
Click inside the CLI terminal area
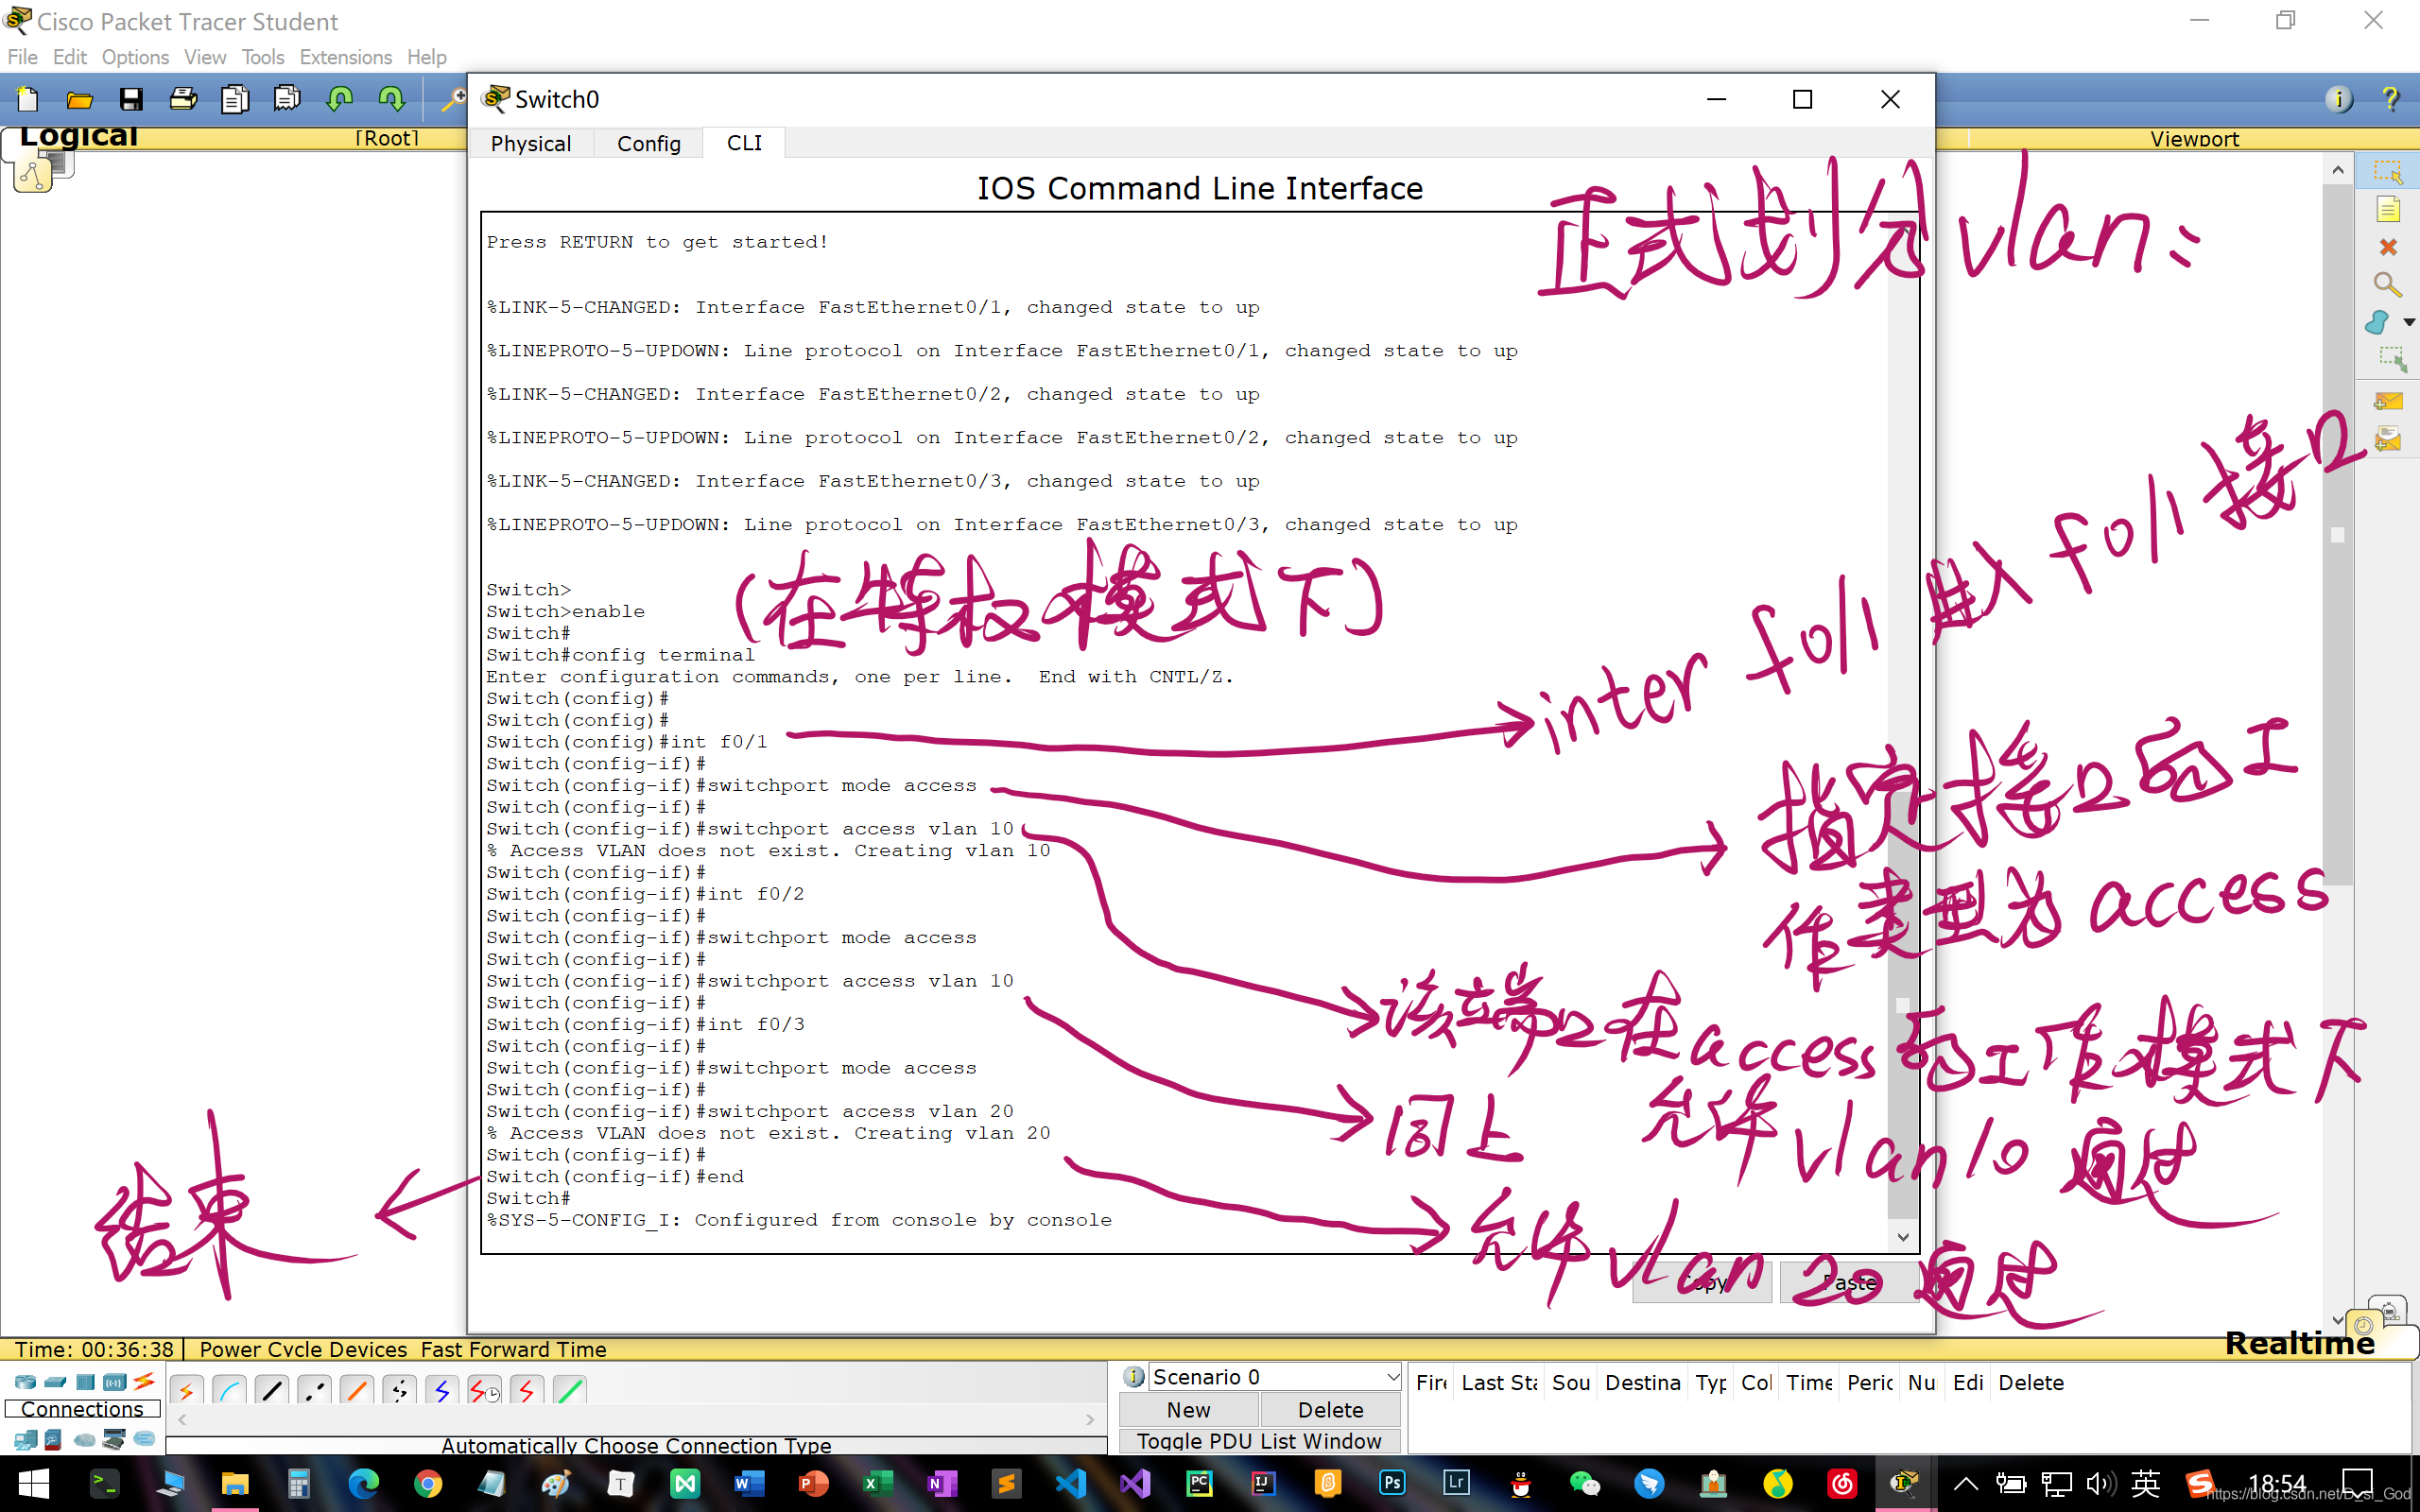(x=1185, y=732)
